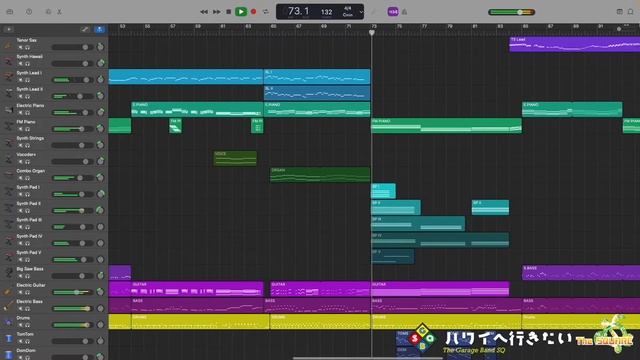Click the horizontal scrollbar at the bottom
This screenshot has height=360, width=640.
coord(368,358)
